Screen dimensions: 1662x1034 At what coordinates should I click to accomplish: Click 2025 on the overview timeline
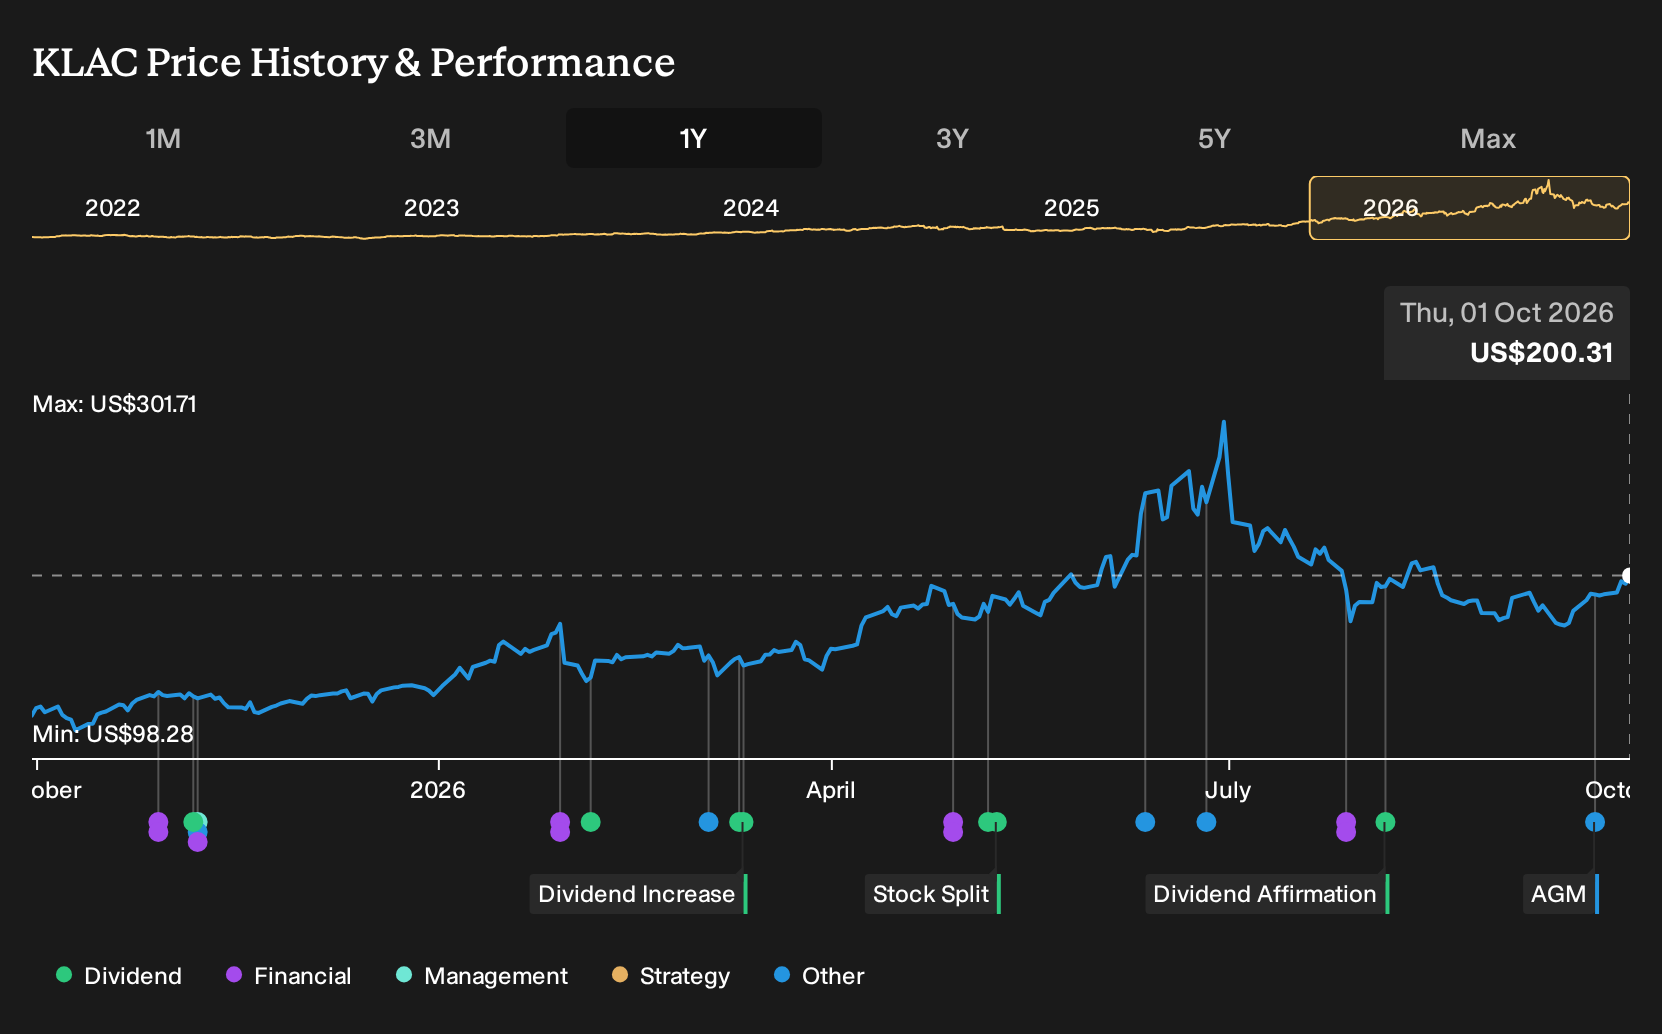tap(1071, 208)
